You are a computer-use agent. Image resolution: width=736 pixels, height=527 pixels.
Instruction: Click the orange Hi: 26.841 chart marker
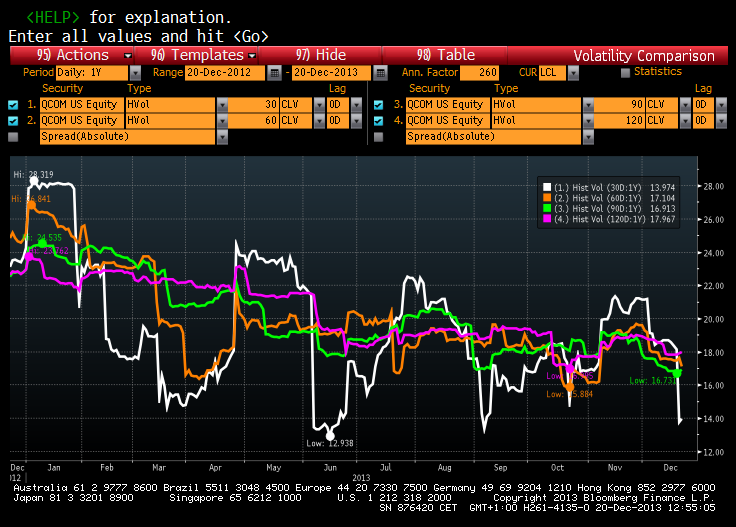(31, 205)
